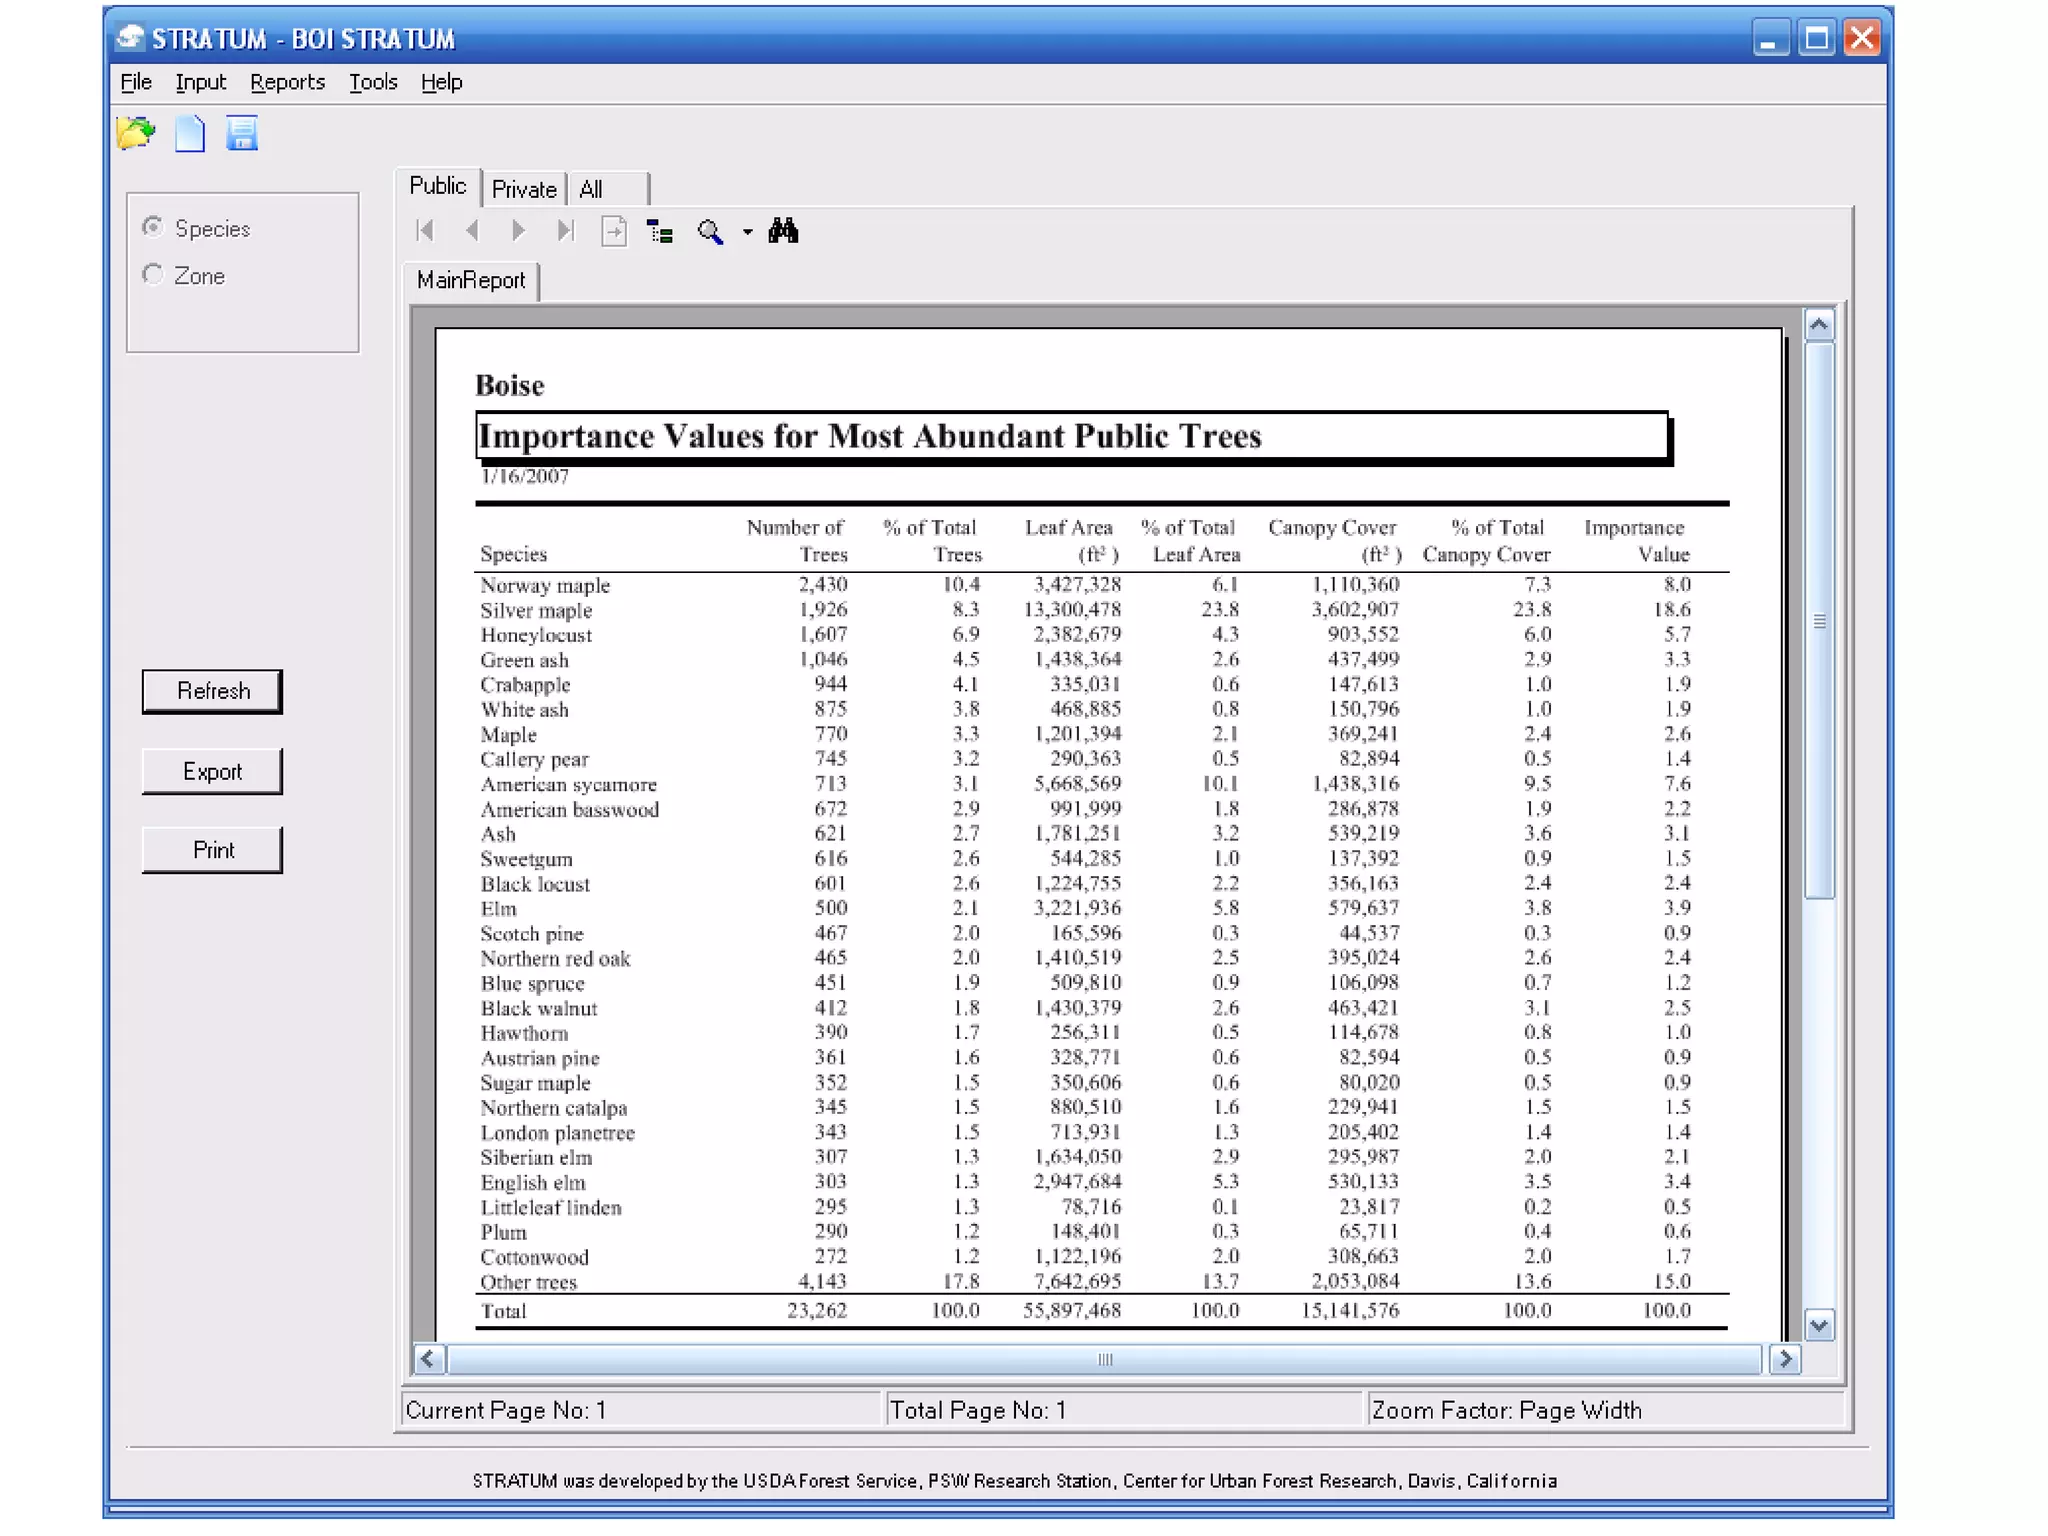2048x1536 pixels.
Task: Switch to the Private tab
Action: [523, 189]
